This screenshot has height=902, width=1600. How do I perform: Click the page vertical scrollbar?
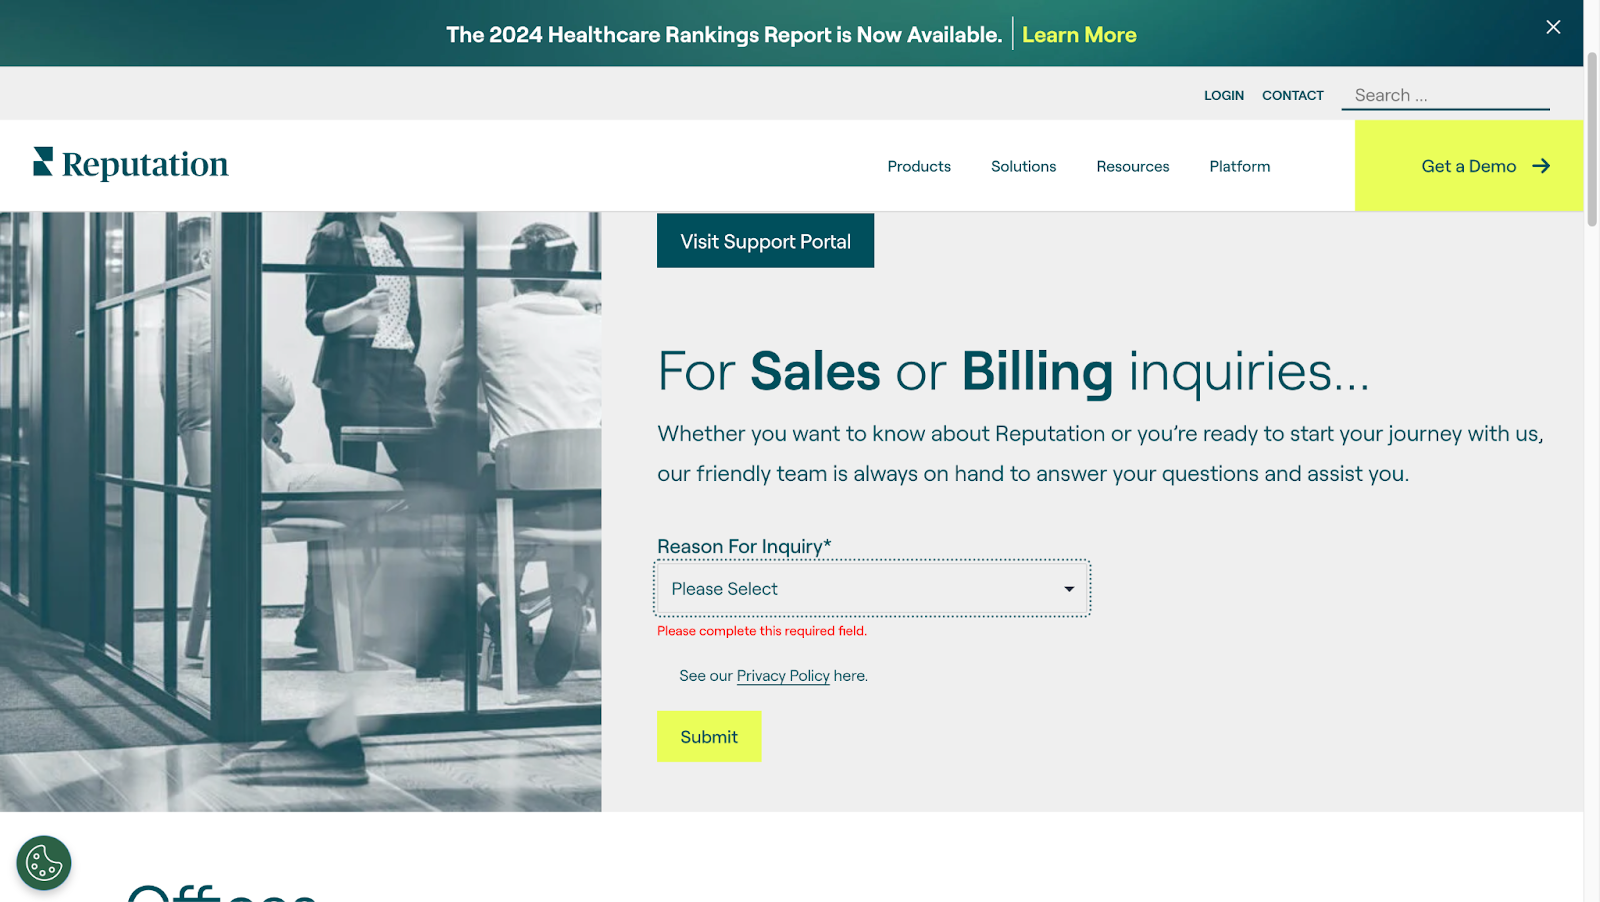[x=1592, y=140]
